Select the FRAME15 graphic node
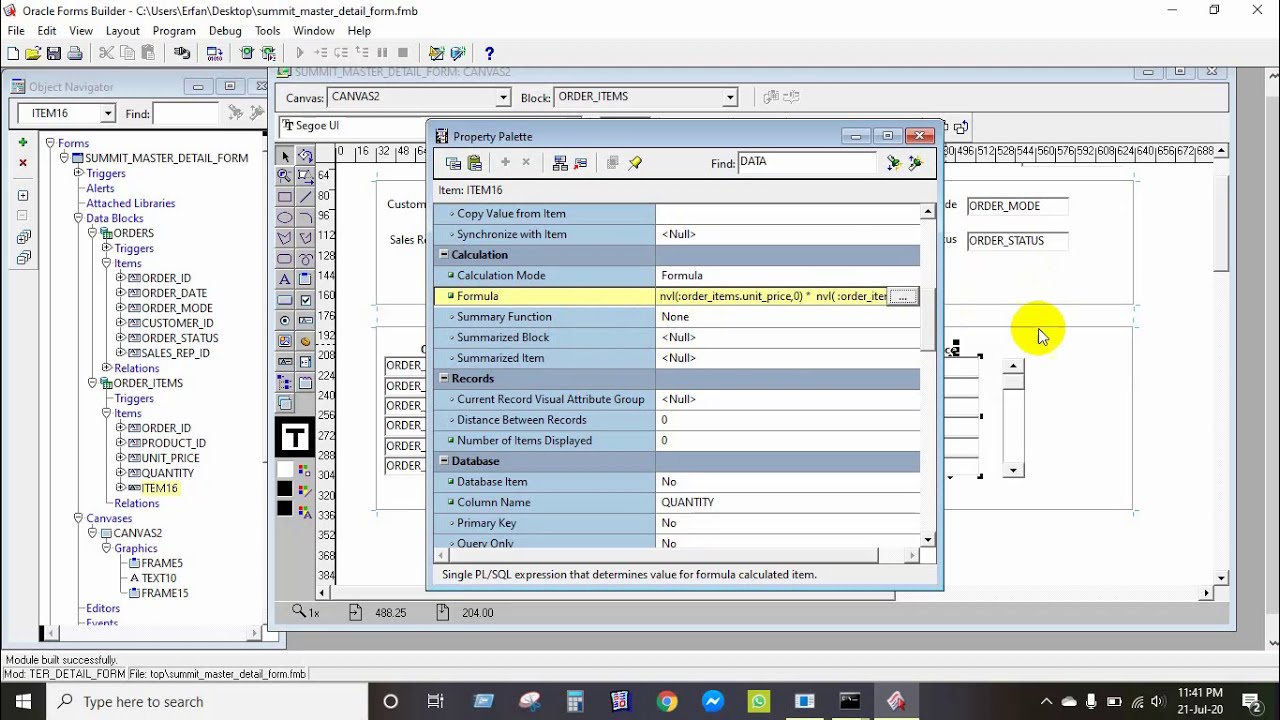Viewport: 1280px width, 720px height. 165,593
